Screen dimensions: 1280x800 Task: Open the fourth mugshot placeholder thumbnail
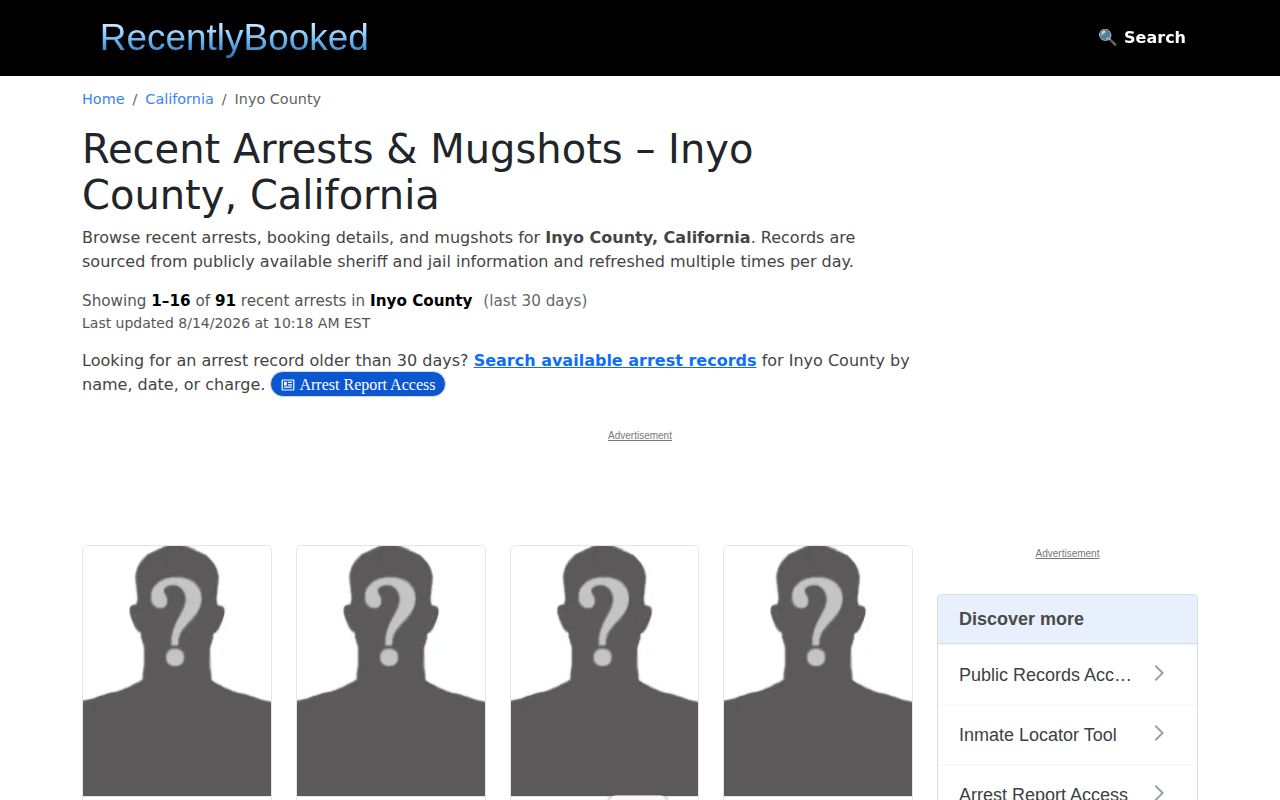point(818,671)
